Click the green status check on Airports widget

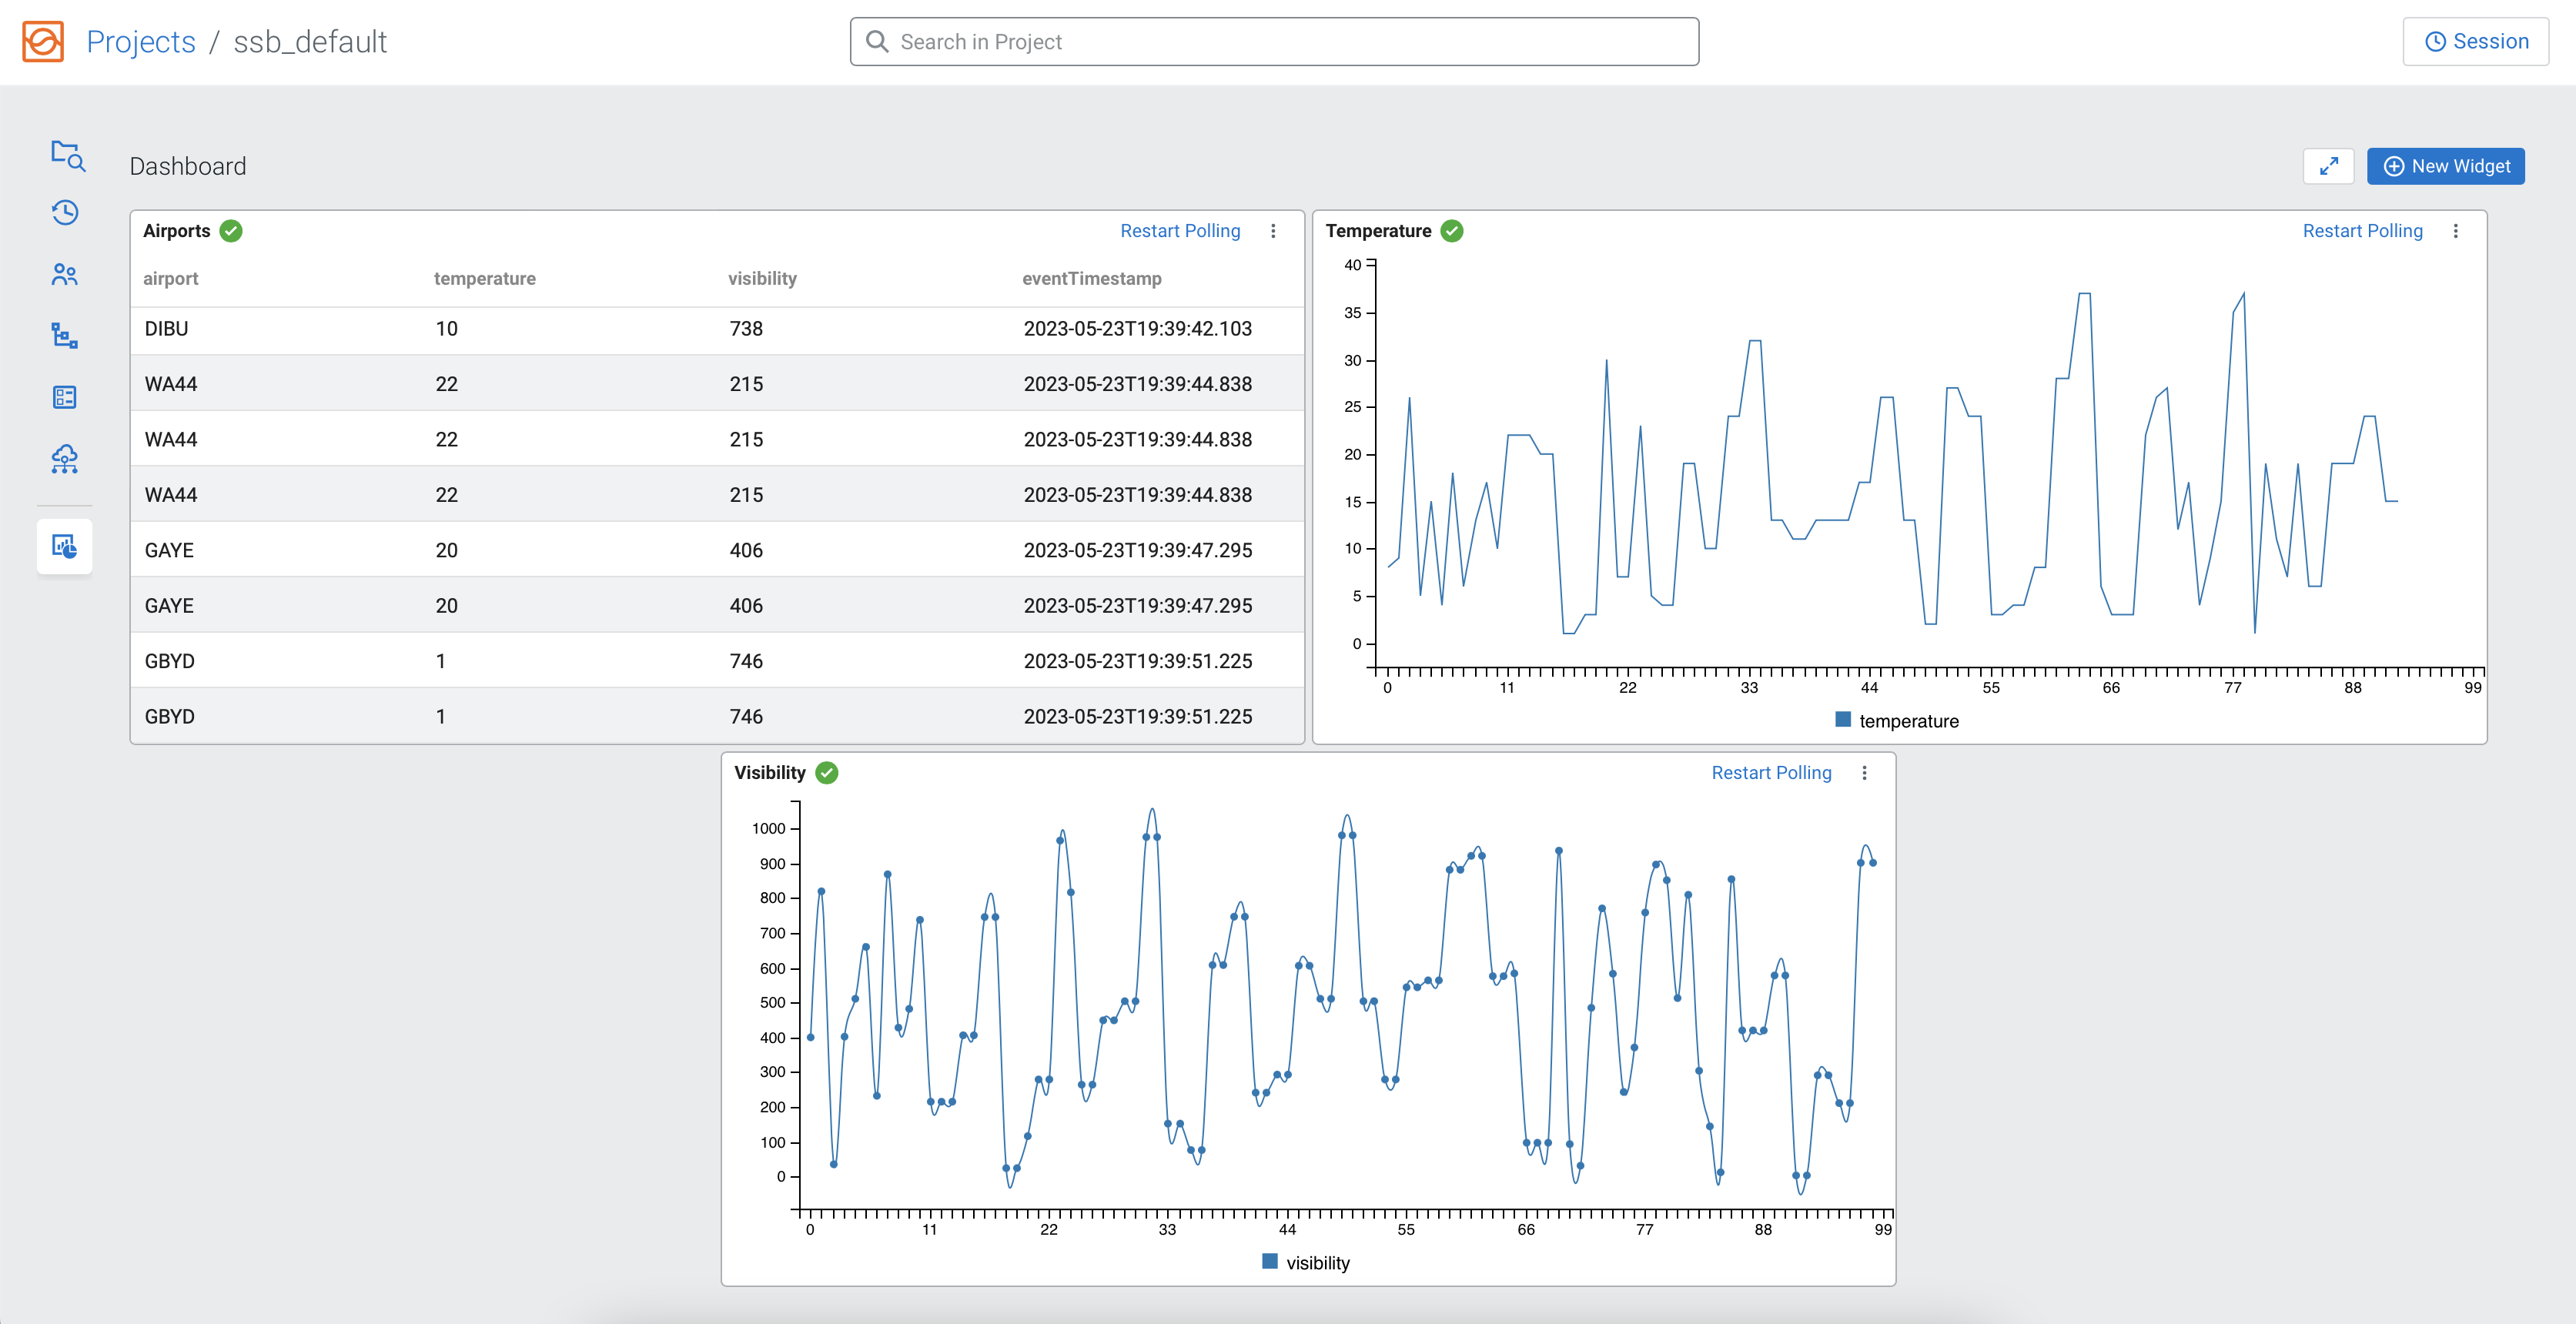point(230,230)
